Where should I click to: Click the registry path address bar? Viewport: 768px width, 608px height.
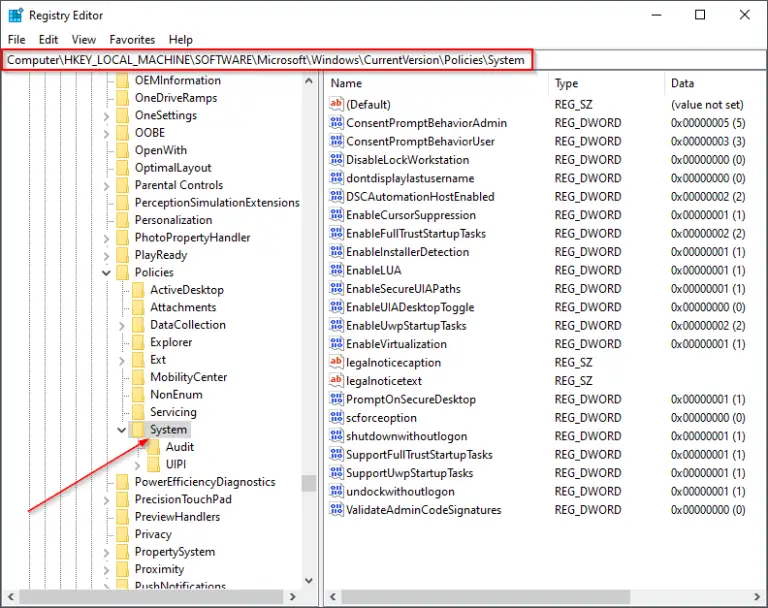point(266,60)
